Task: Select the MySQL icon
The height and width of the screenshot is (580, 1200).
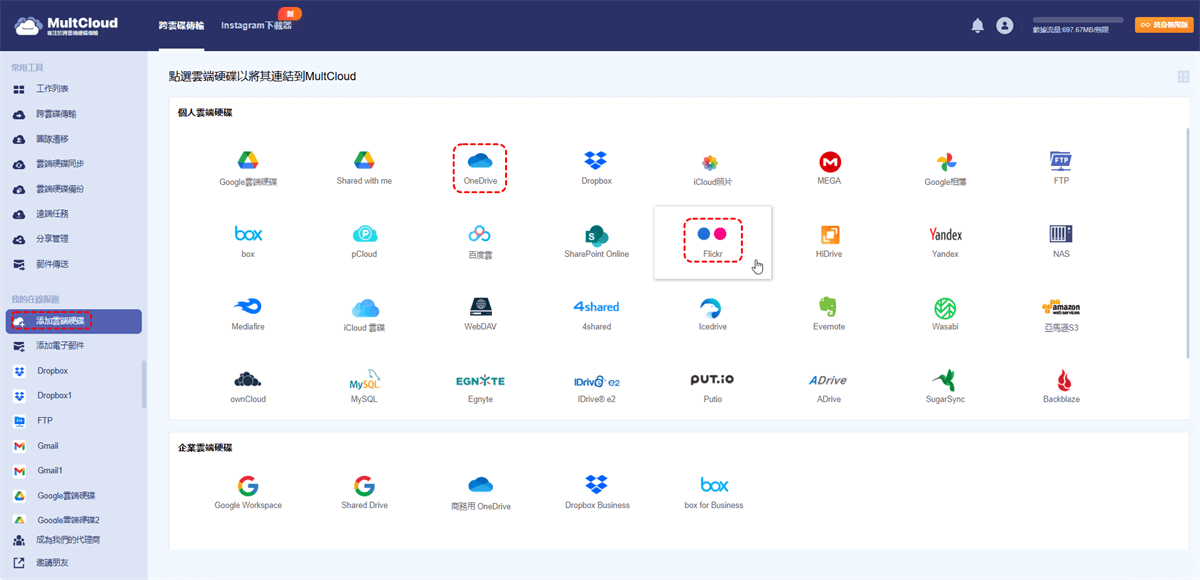Action: [x=364, y=380]
